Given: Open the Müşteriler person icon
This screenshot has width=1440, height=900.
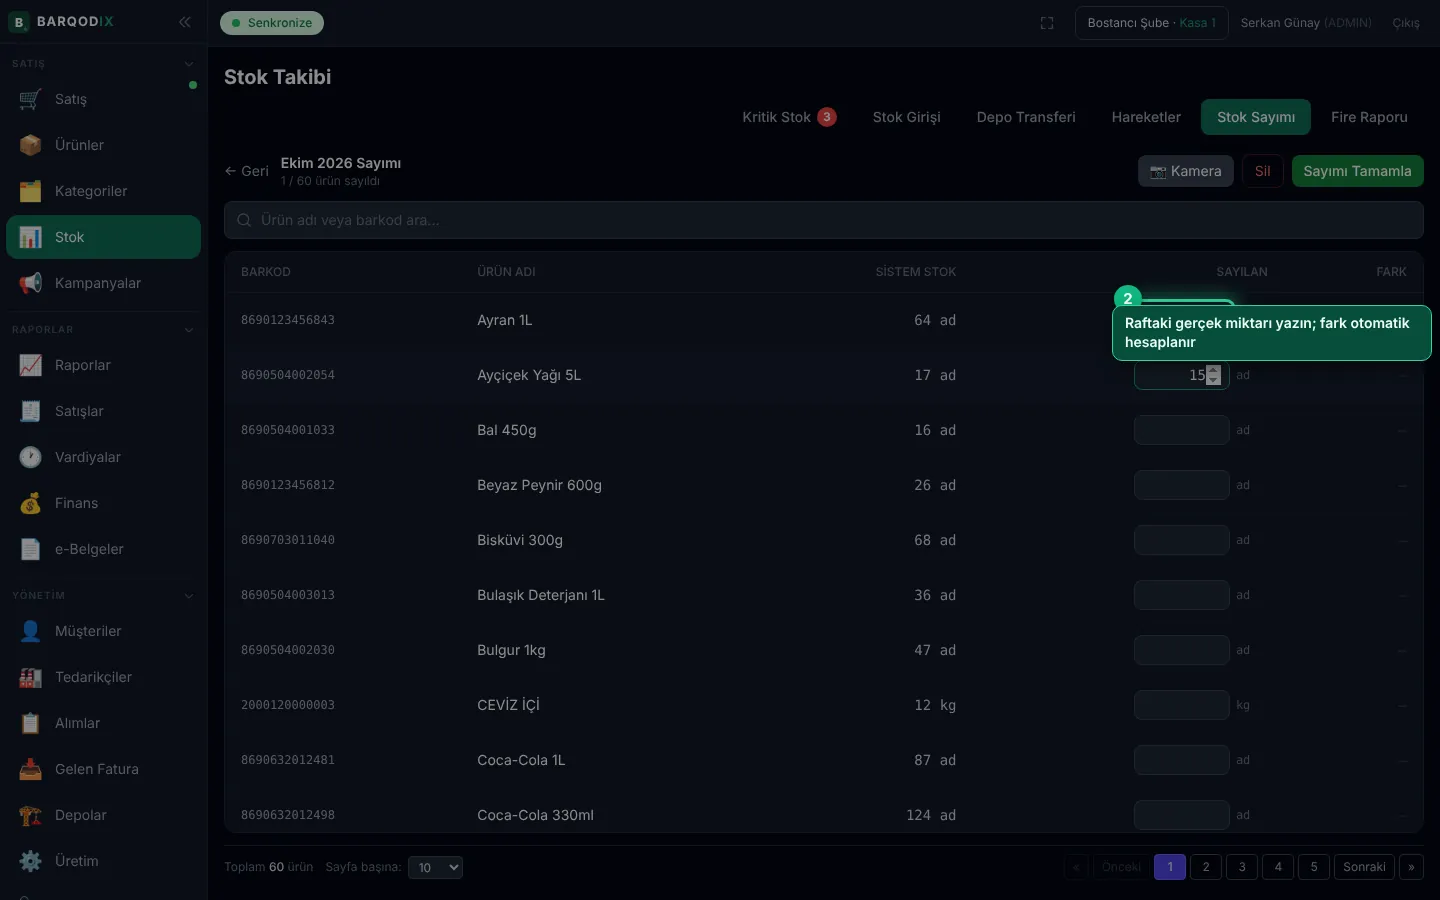Looking at the screenshot, I should coord(30,631).
